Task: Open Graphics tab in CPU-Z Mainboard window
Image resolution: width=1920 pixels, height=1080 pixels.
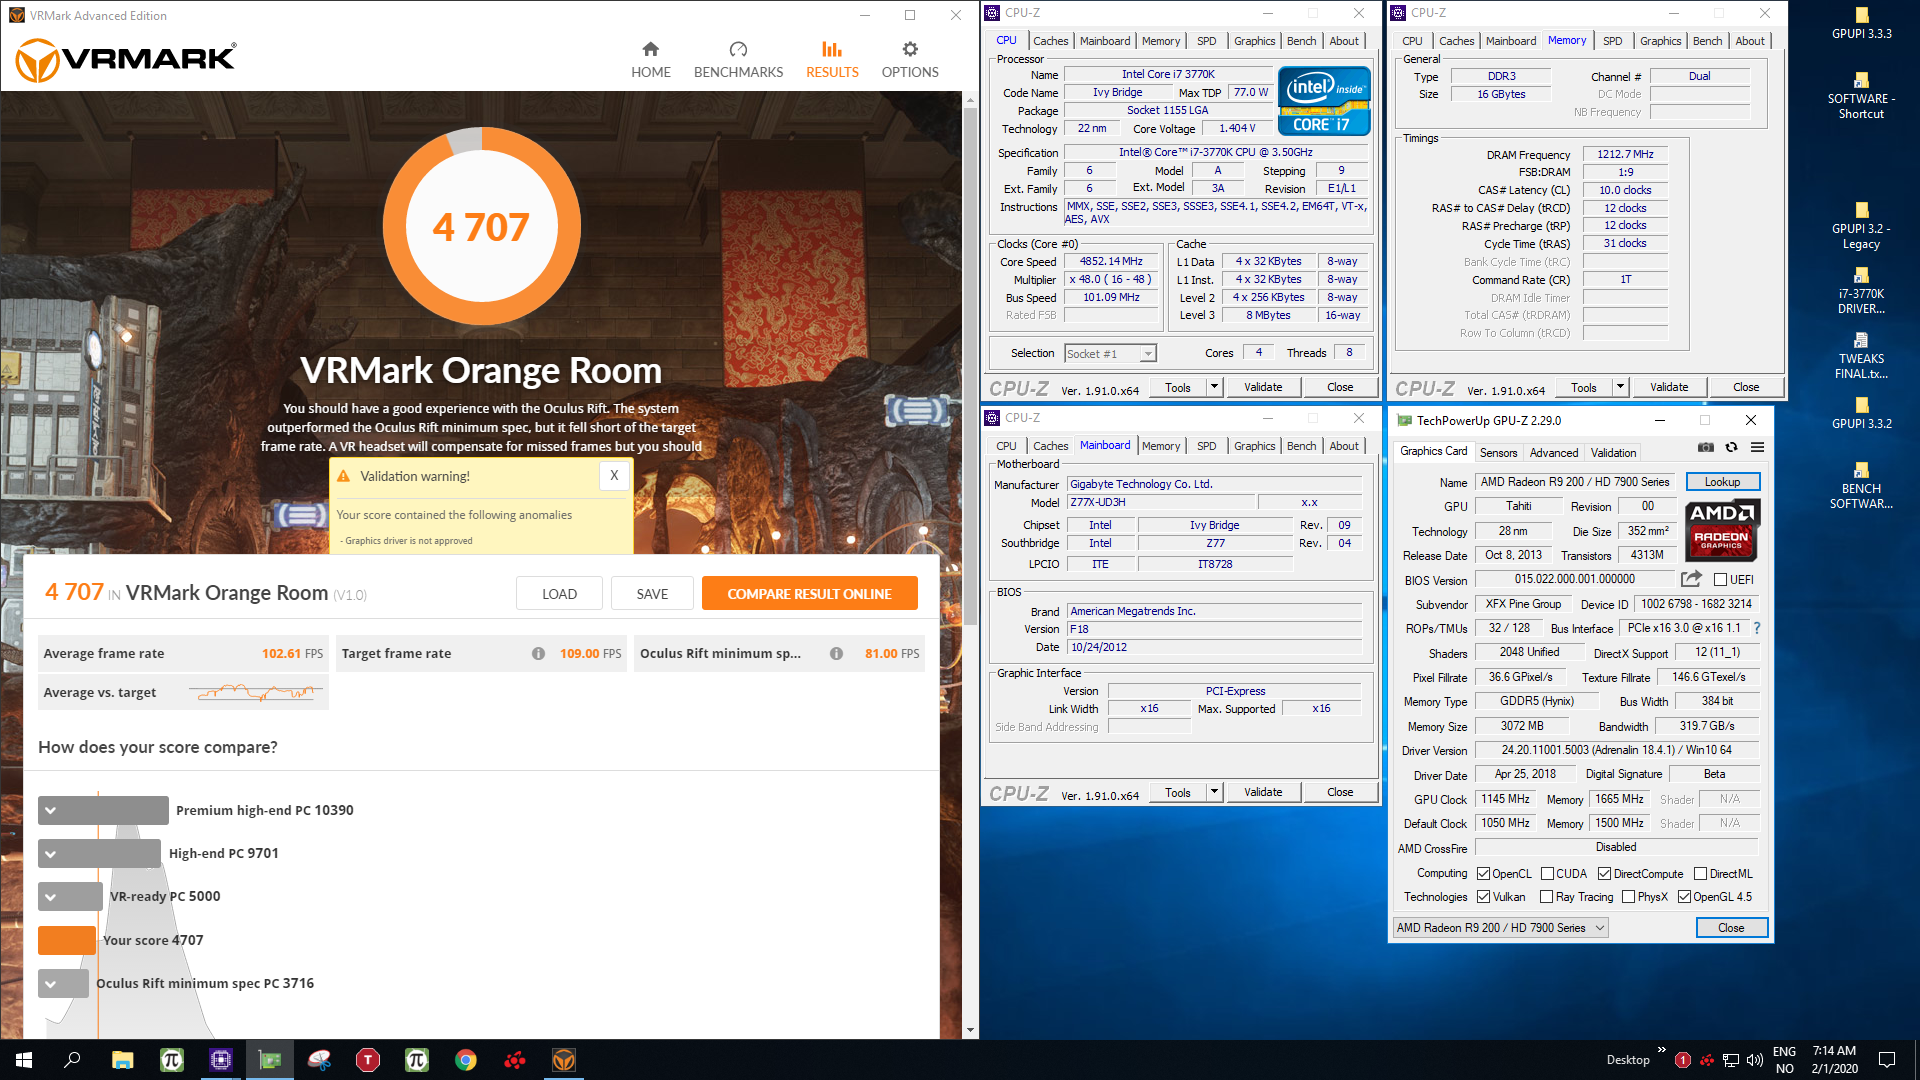Action: [1254, 446]
